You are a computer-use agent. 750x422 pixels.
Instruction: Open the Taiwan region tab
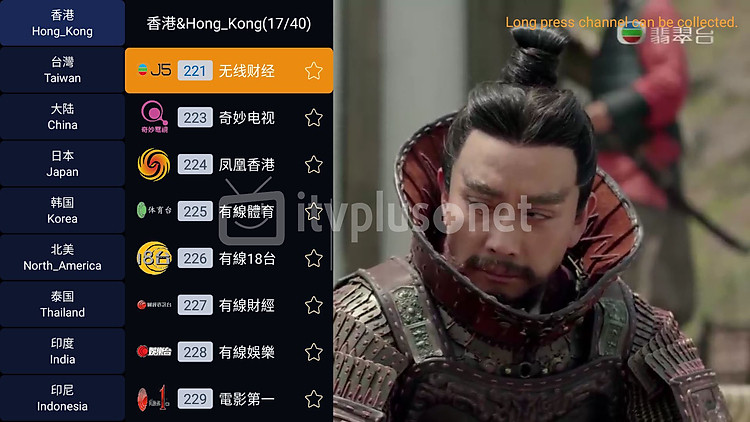pos(63,70)
